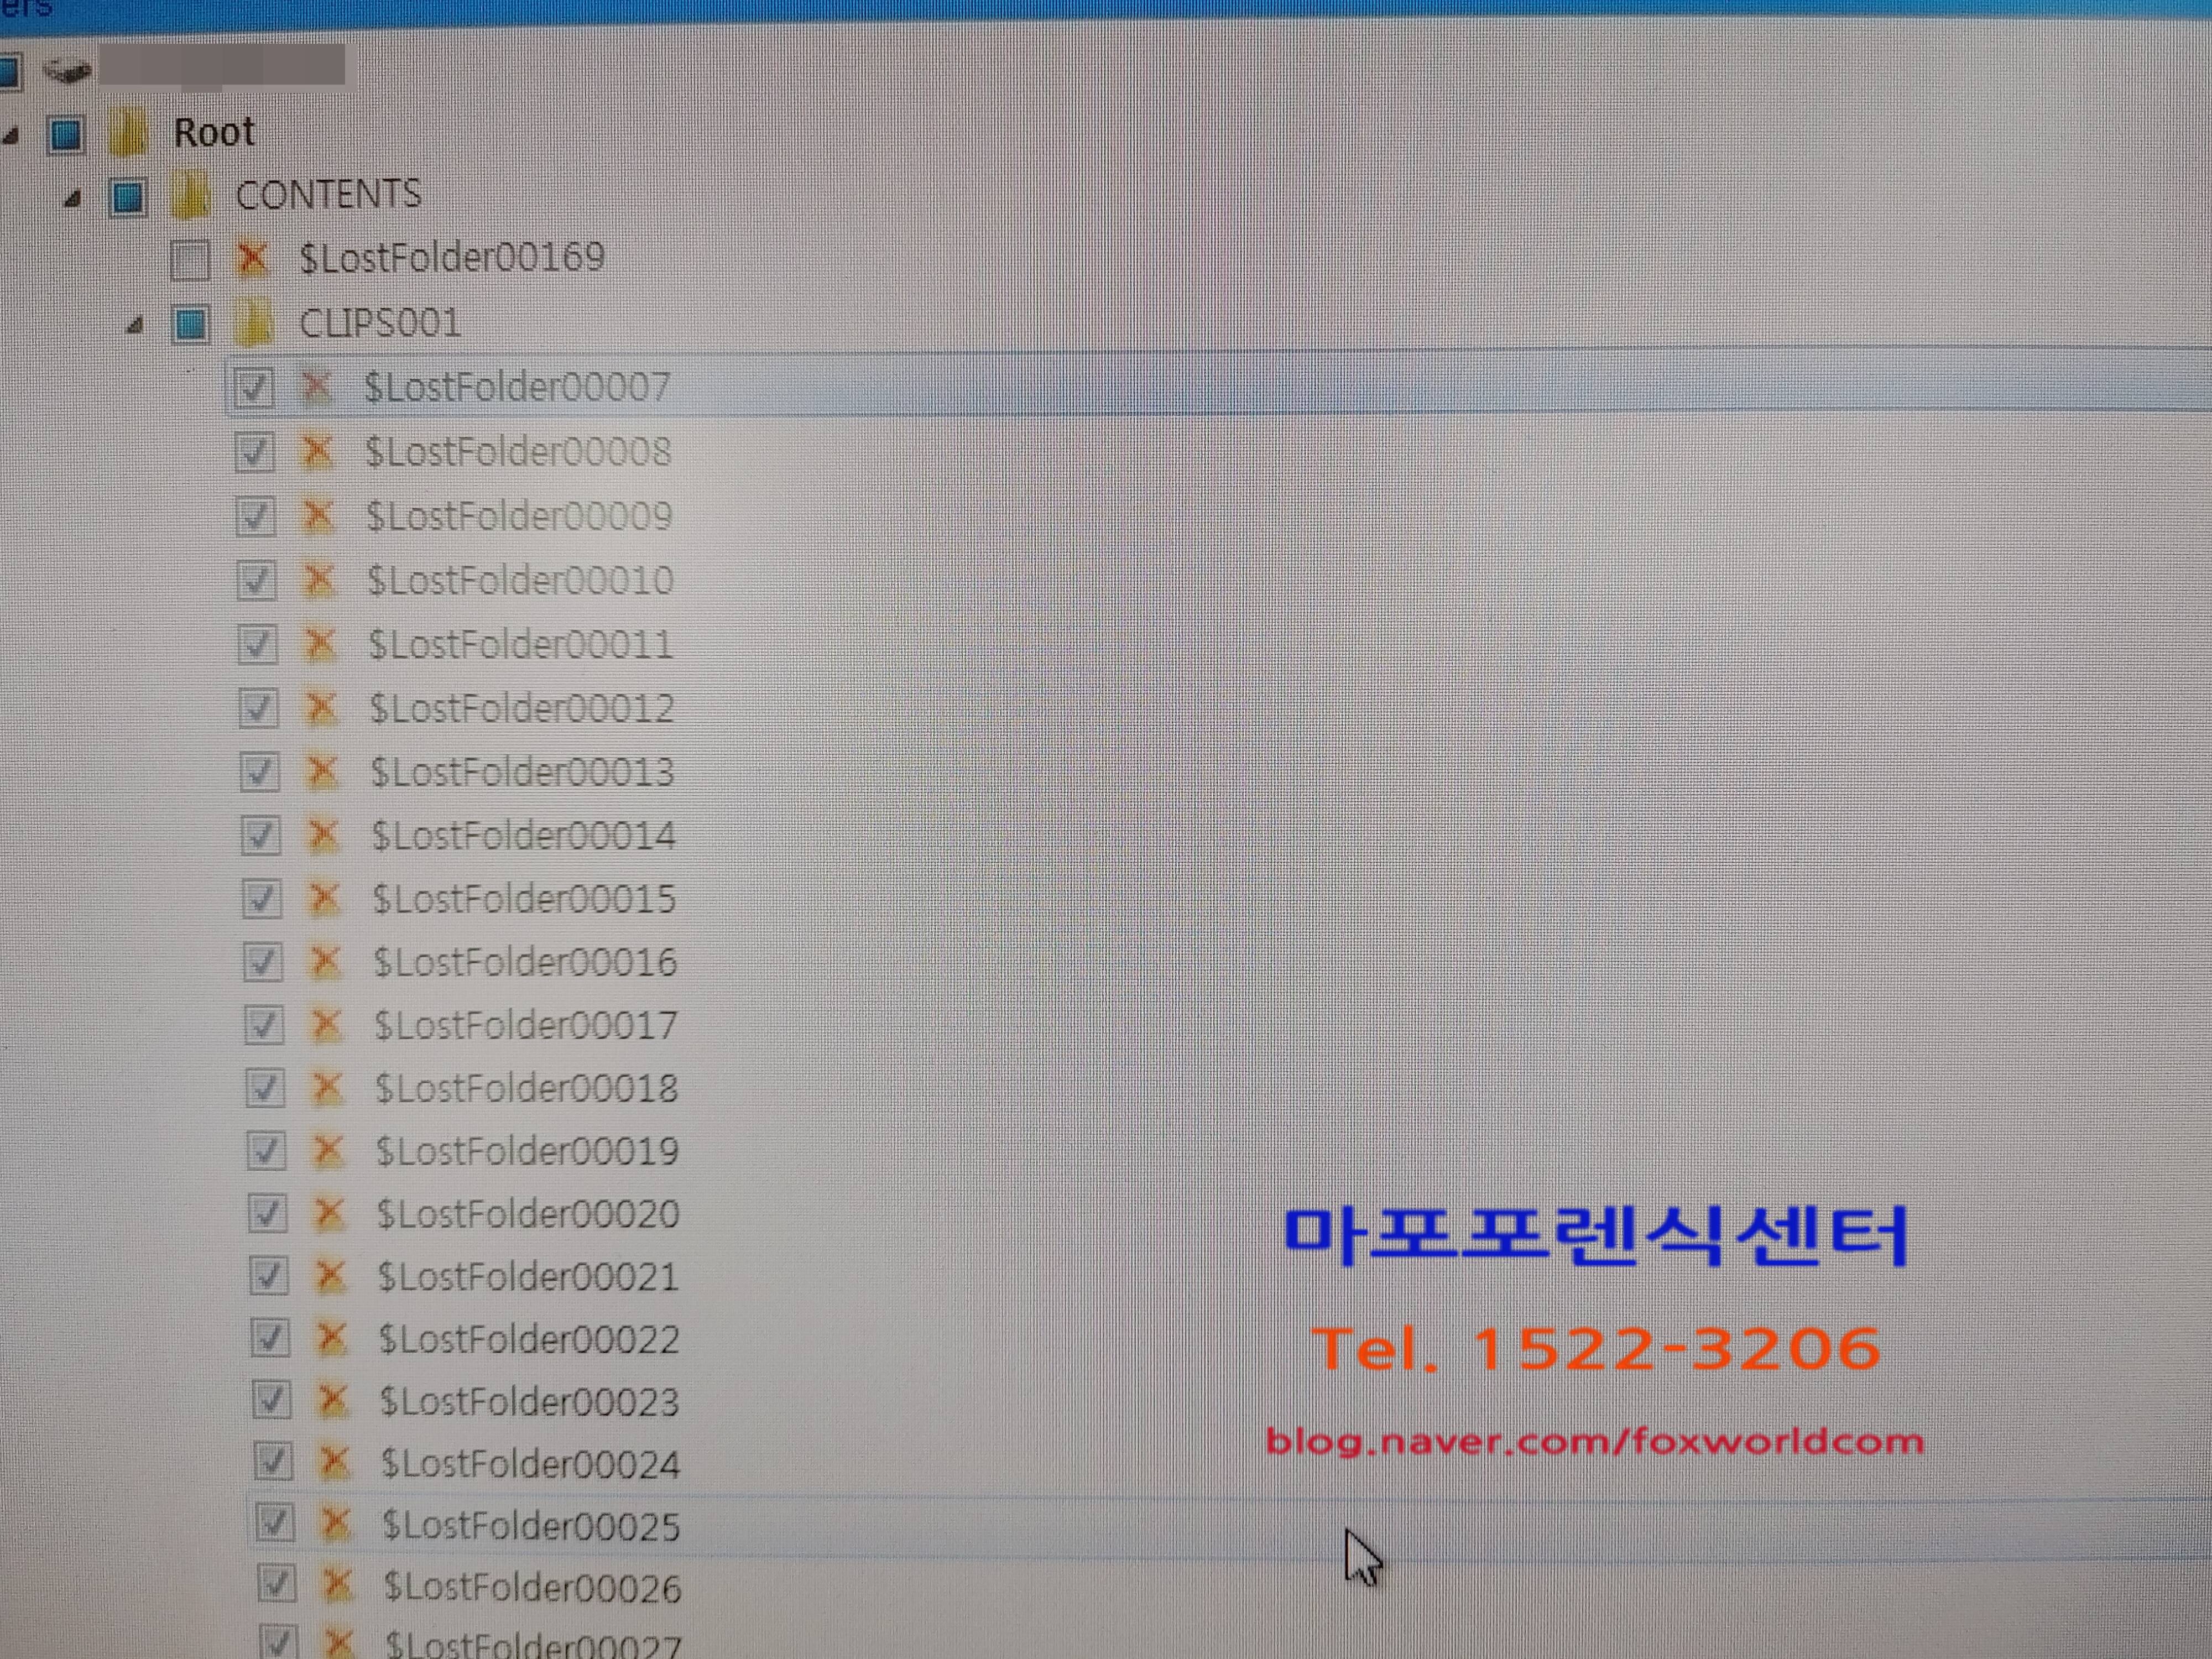Uncheck the $LostFolder00024 checkbox
Viewport: 2212px width, 1659px height.
(x=272, y=1462)
